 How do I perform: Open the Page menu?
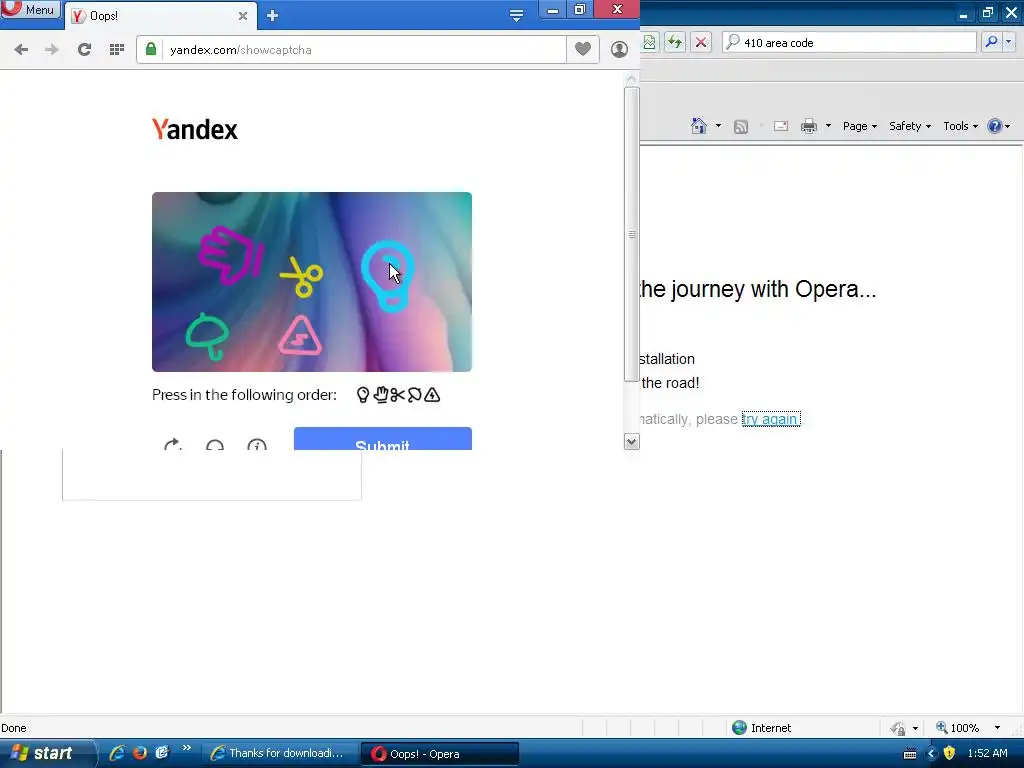[x=859, y=126]
